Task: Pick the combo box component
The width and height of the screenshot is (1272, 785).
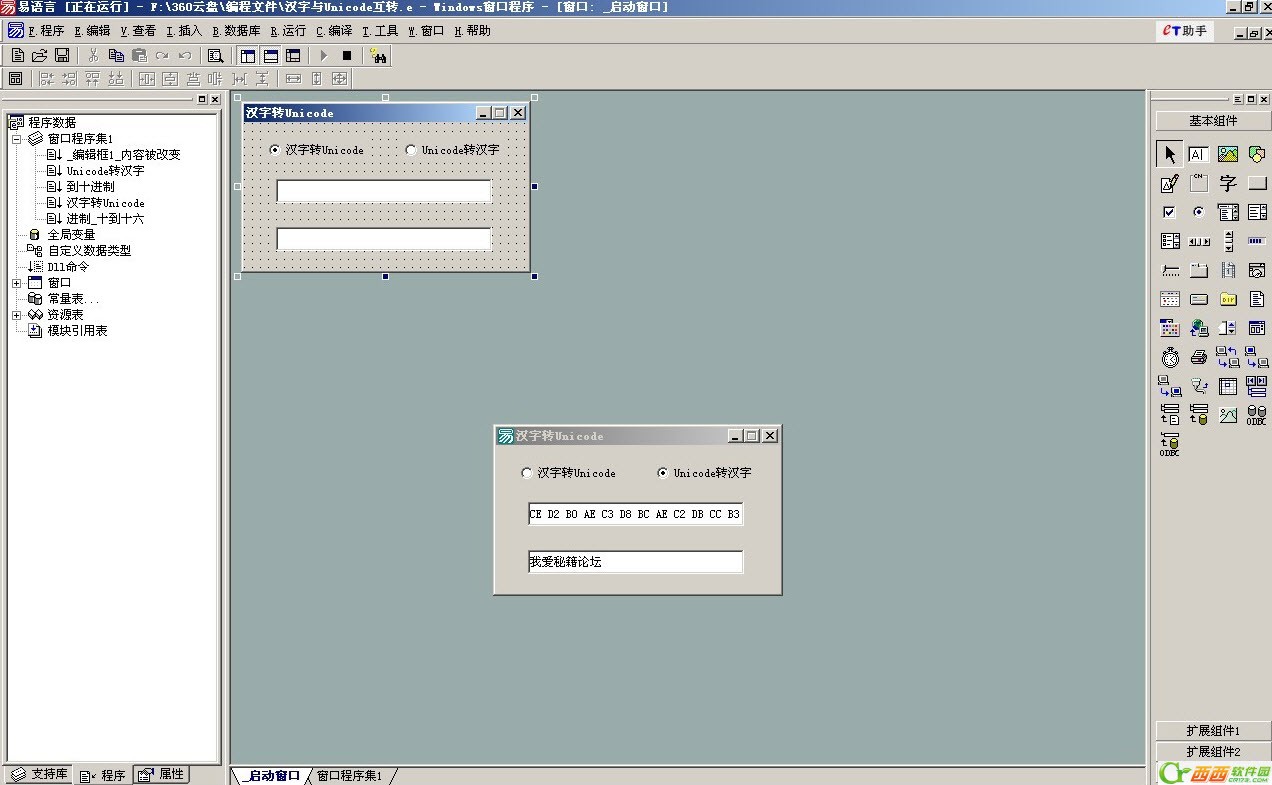Action: tap(1227, 212)
